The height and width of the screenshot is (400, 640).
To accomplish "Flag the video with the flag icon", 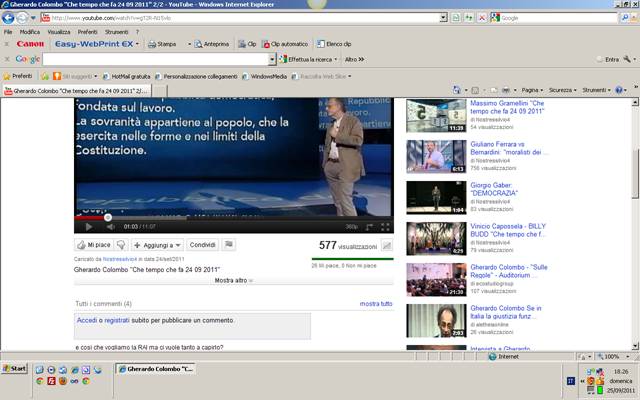I will pyautogui.click(x=229, y=244).
